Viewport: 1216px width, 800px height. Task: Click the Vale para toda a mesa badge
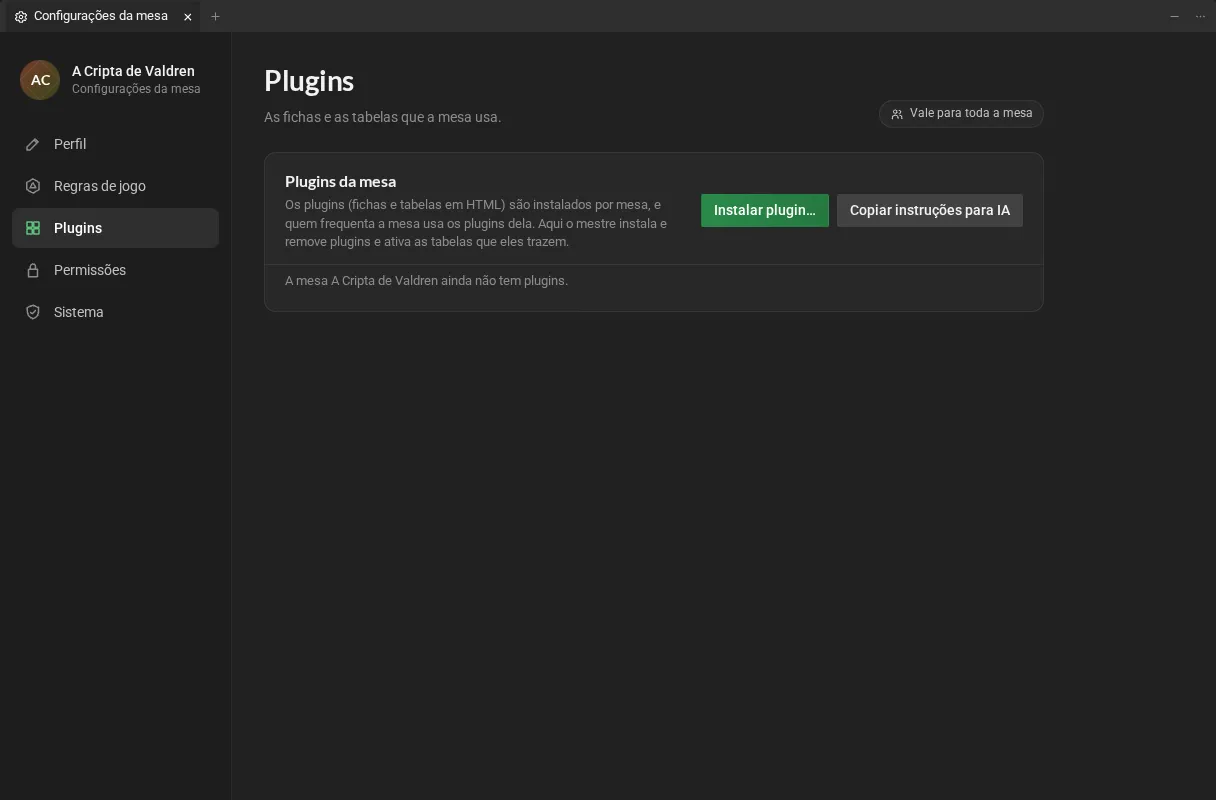[961, 114]
